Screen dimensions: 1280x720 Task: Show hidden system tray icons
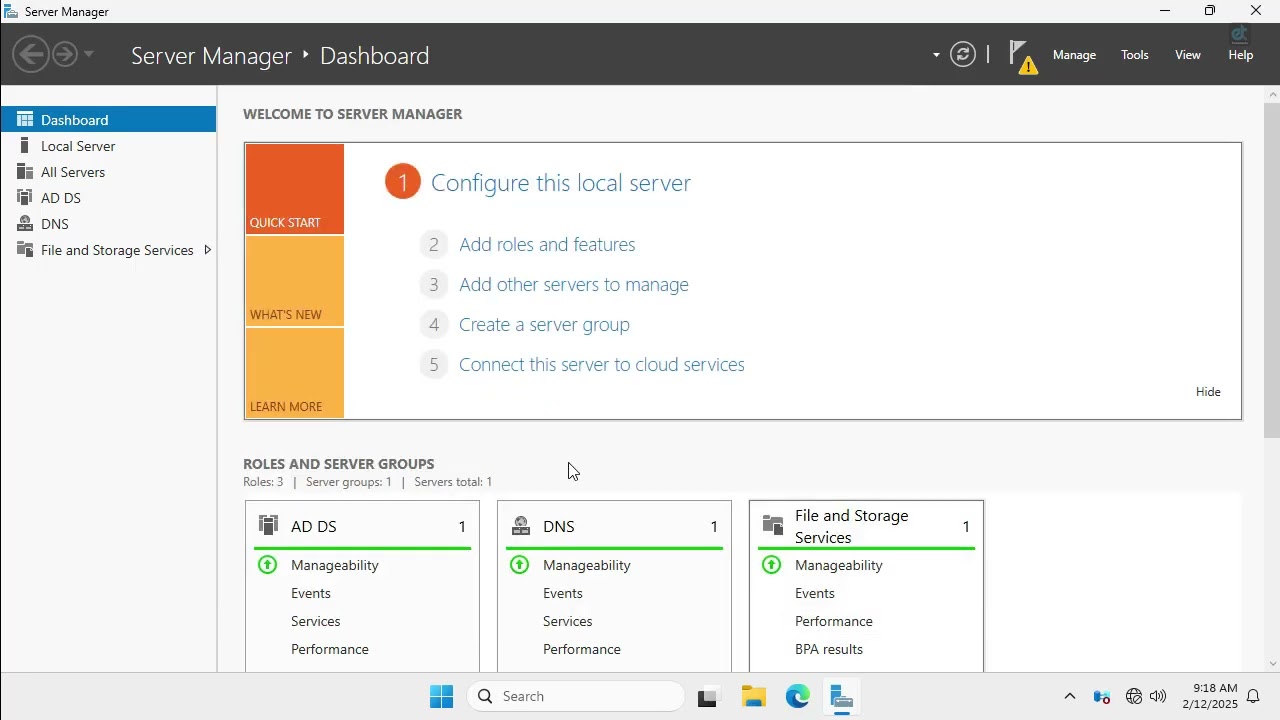coord(1069,696)
